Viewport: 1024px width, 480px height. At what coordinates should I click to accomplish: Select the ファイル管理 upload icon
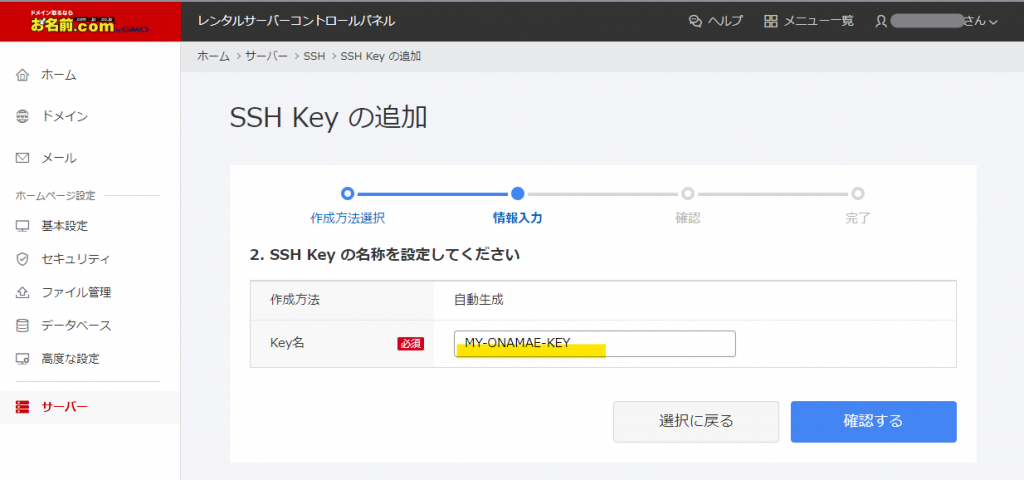point(23,292)
